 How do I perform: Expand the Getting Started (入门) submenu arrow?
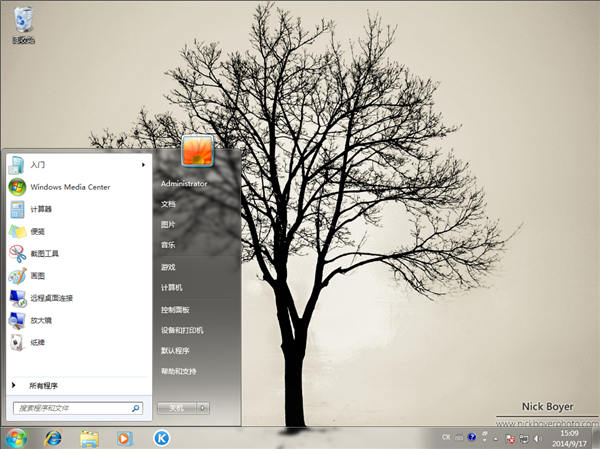coord(143,164)
